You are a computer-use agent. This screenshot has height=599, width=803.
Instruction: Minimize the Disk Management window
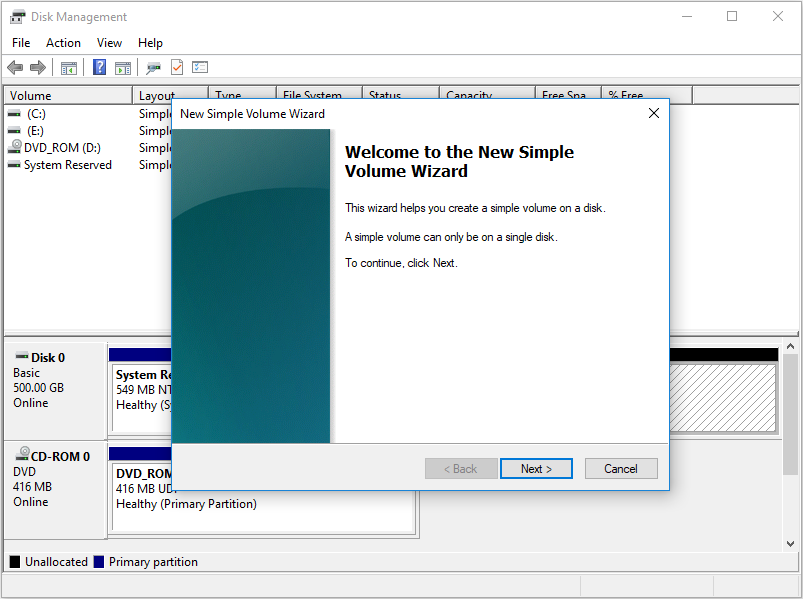687,16
